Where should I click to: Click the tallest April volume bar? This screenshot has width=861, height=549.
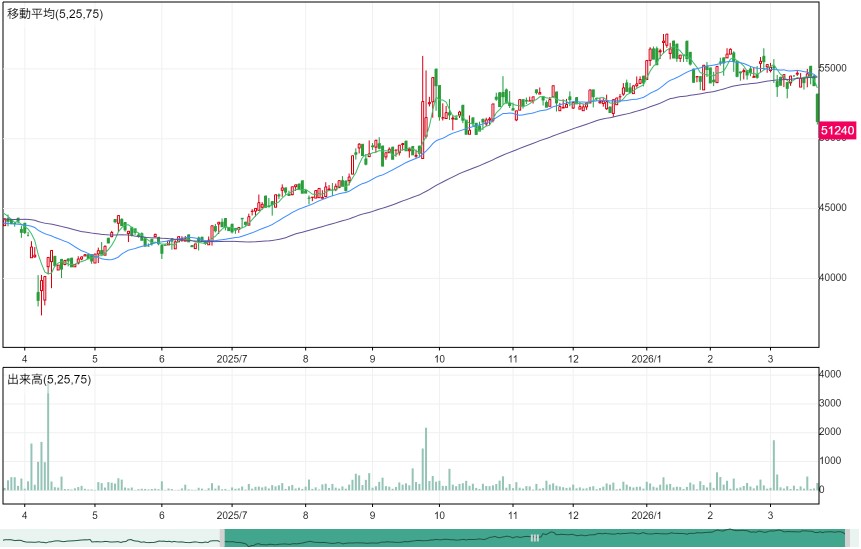click(x=48, y=437)
